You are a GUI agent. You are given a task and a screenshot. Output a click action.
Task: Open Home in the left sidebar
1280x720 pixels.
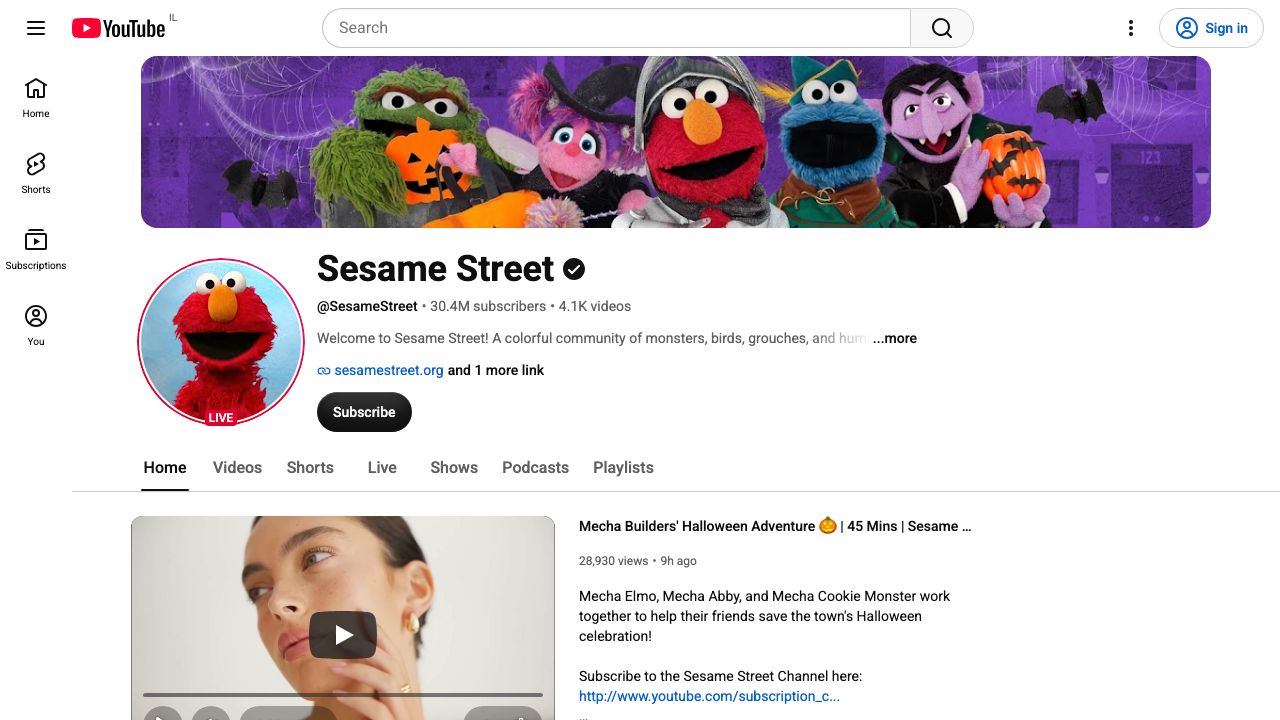click(36, 98)
